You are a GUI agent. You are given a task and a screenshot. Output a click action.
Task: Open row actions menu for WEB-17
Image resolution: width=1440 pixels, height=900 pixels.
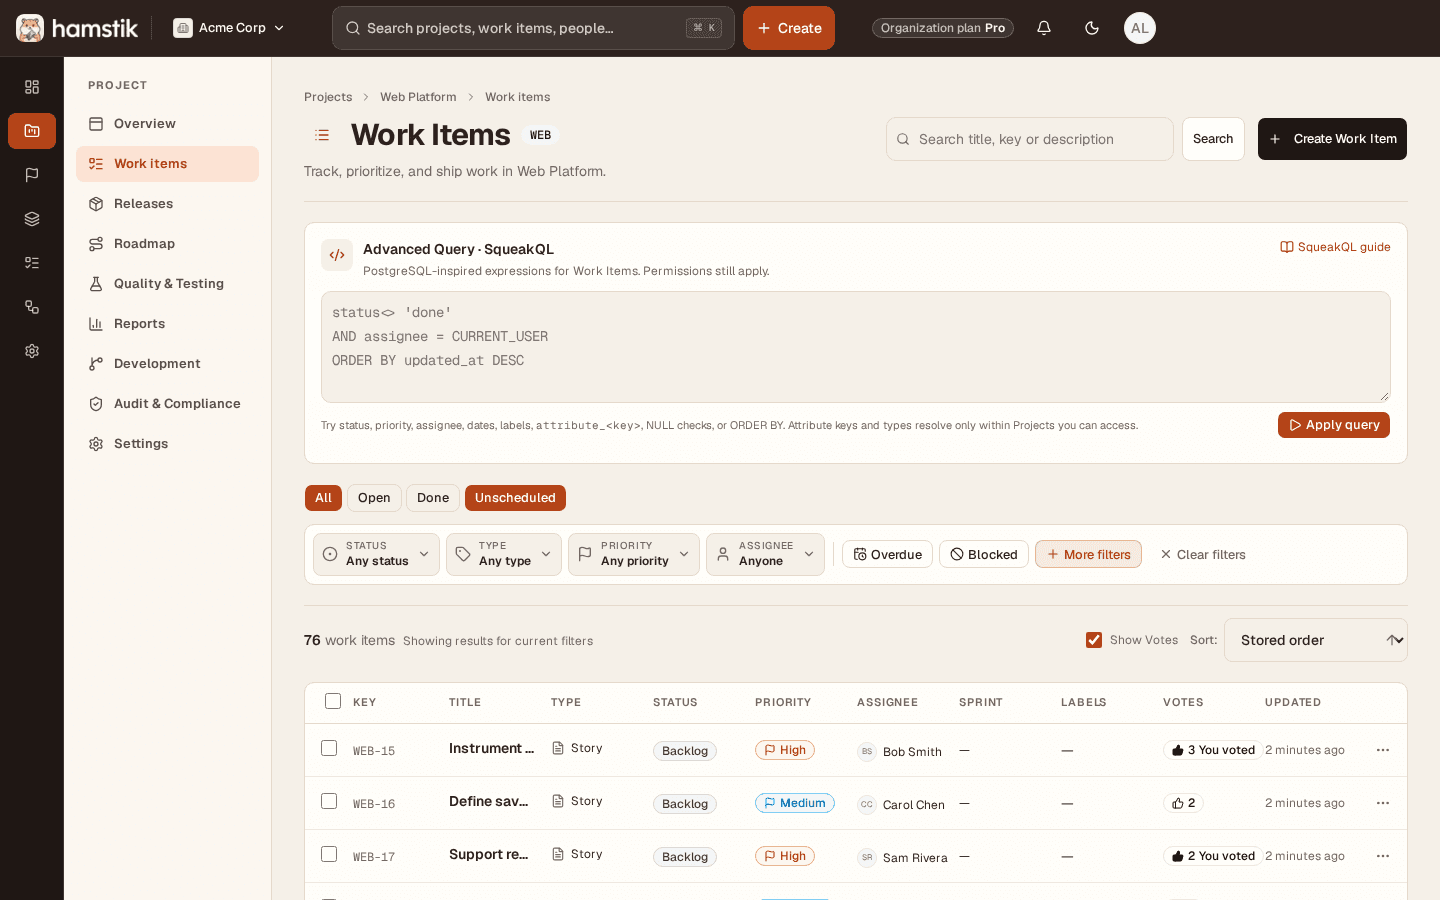click(x=1383, y=856)
